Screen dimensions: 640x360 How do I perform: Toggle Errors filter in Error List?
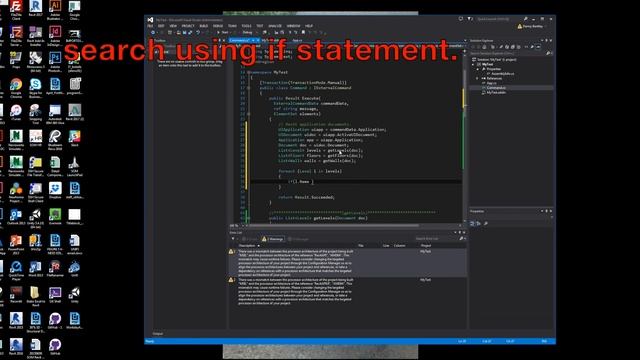point(249,239)
